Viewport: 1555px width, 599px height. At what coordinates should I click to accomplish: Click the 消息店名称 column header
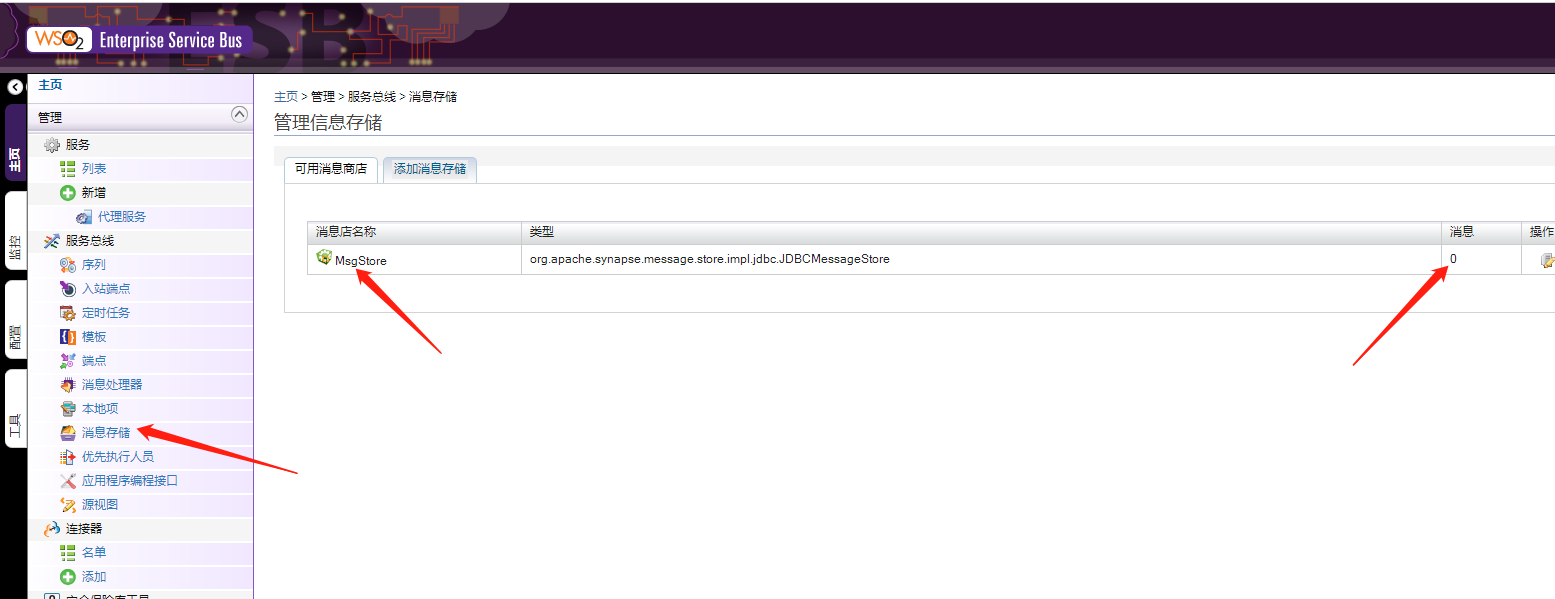click(x=415, y=232)
